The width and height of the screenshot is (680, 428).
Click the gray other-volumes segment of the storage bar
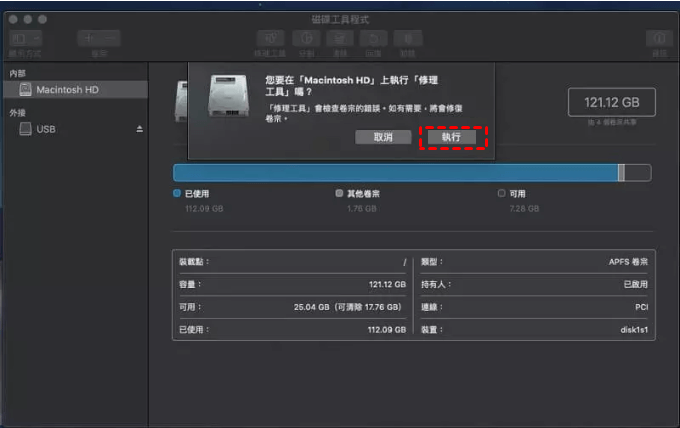[621, 173]
